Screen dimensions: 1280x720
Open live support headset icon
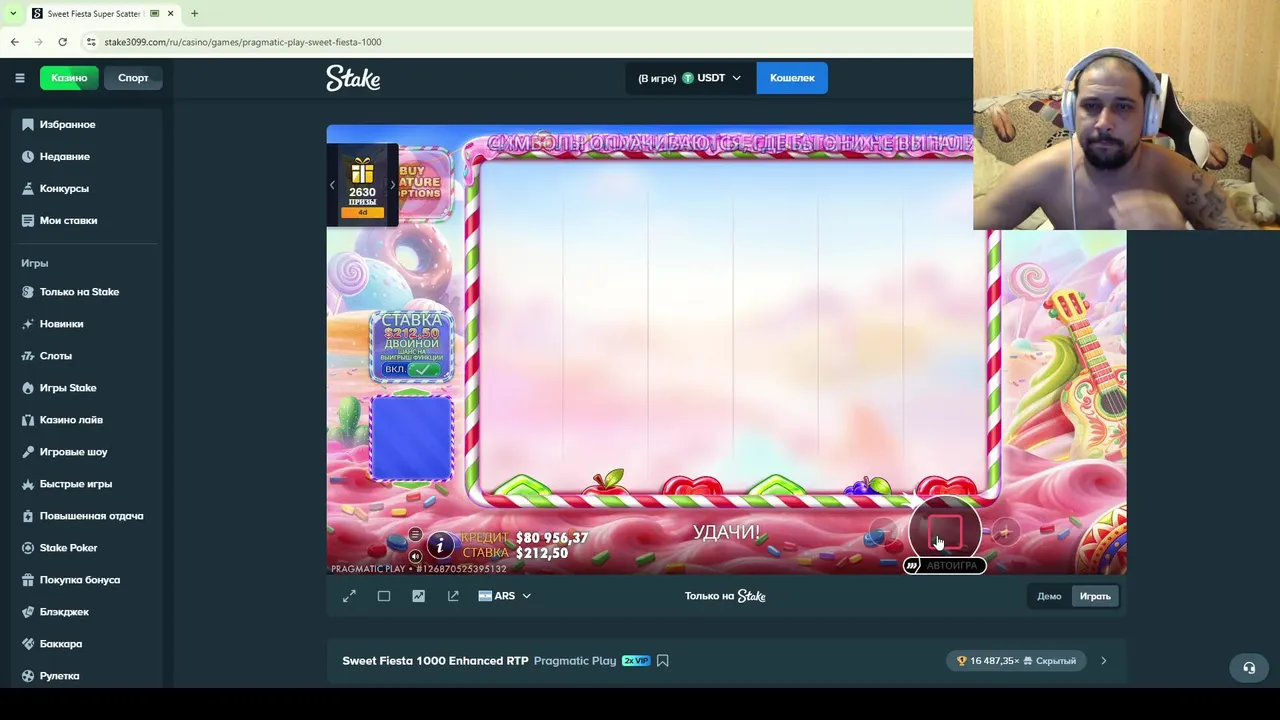(x=1249, y=668)
